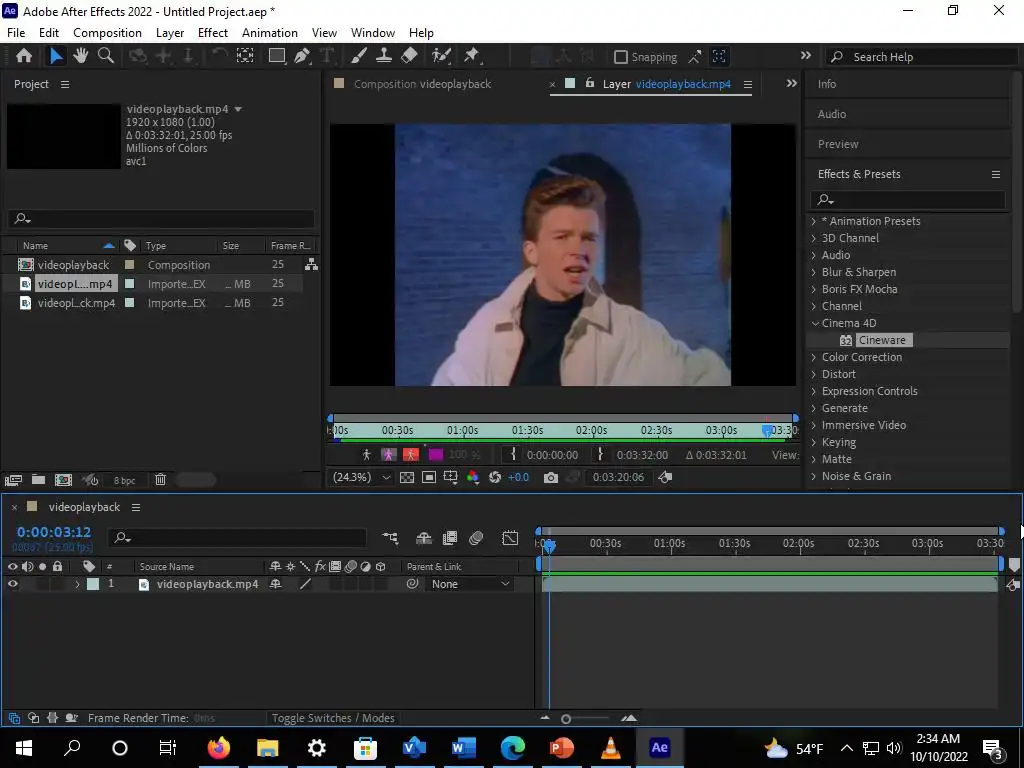Viewport: 1024px width, 768px height.
Task: Click the new composition icon in Project panel
Action: (x=63, y=480)
